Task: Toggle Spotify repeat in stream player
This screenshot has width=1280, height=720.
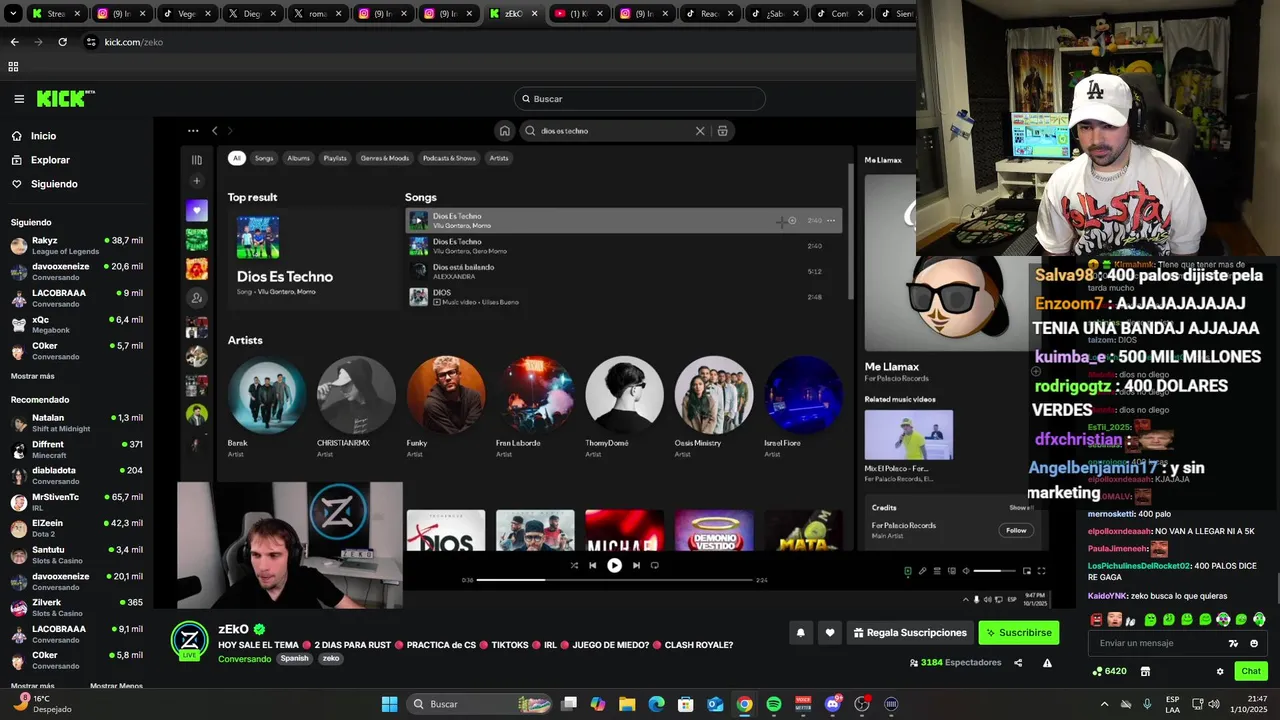Action: tap(655, 565)
